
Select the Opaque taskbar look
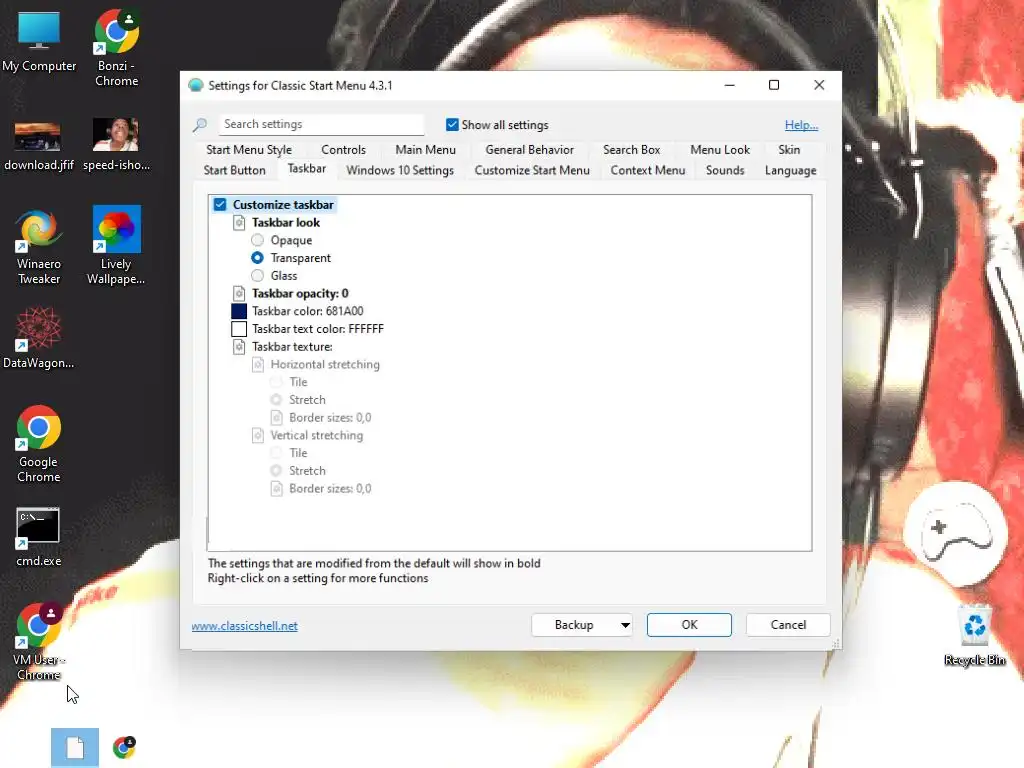pos(257,240)
